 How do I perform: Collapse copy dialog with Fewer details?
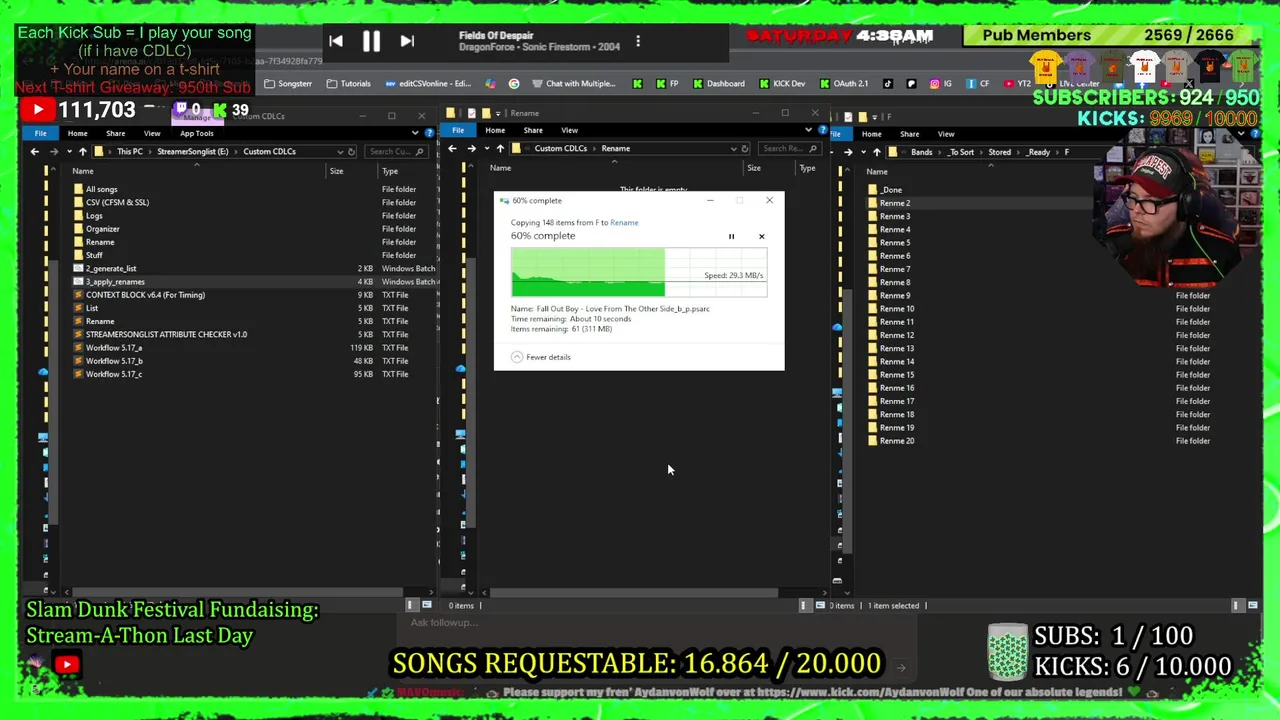tap(541, 357)
